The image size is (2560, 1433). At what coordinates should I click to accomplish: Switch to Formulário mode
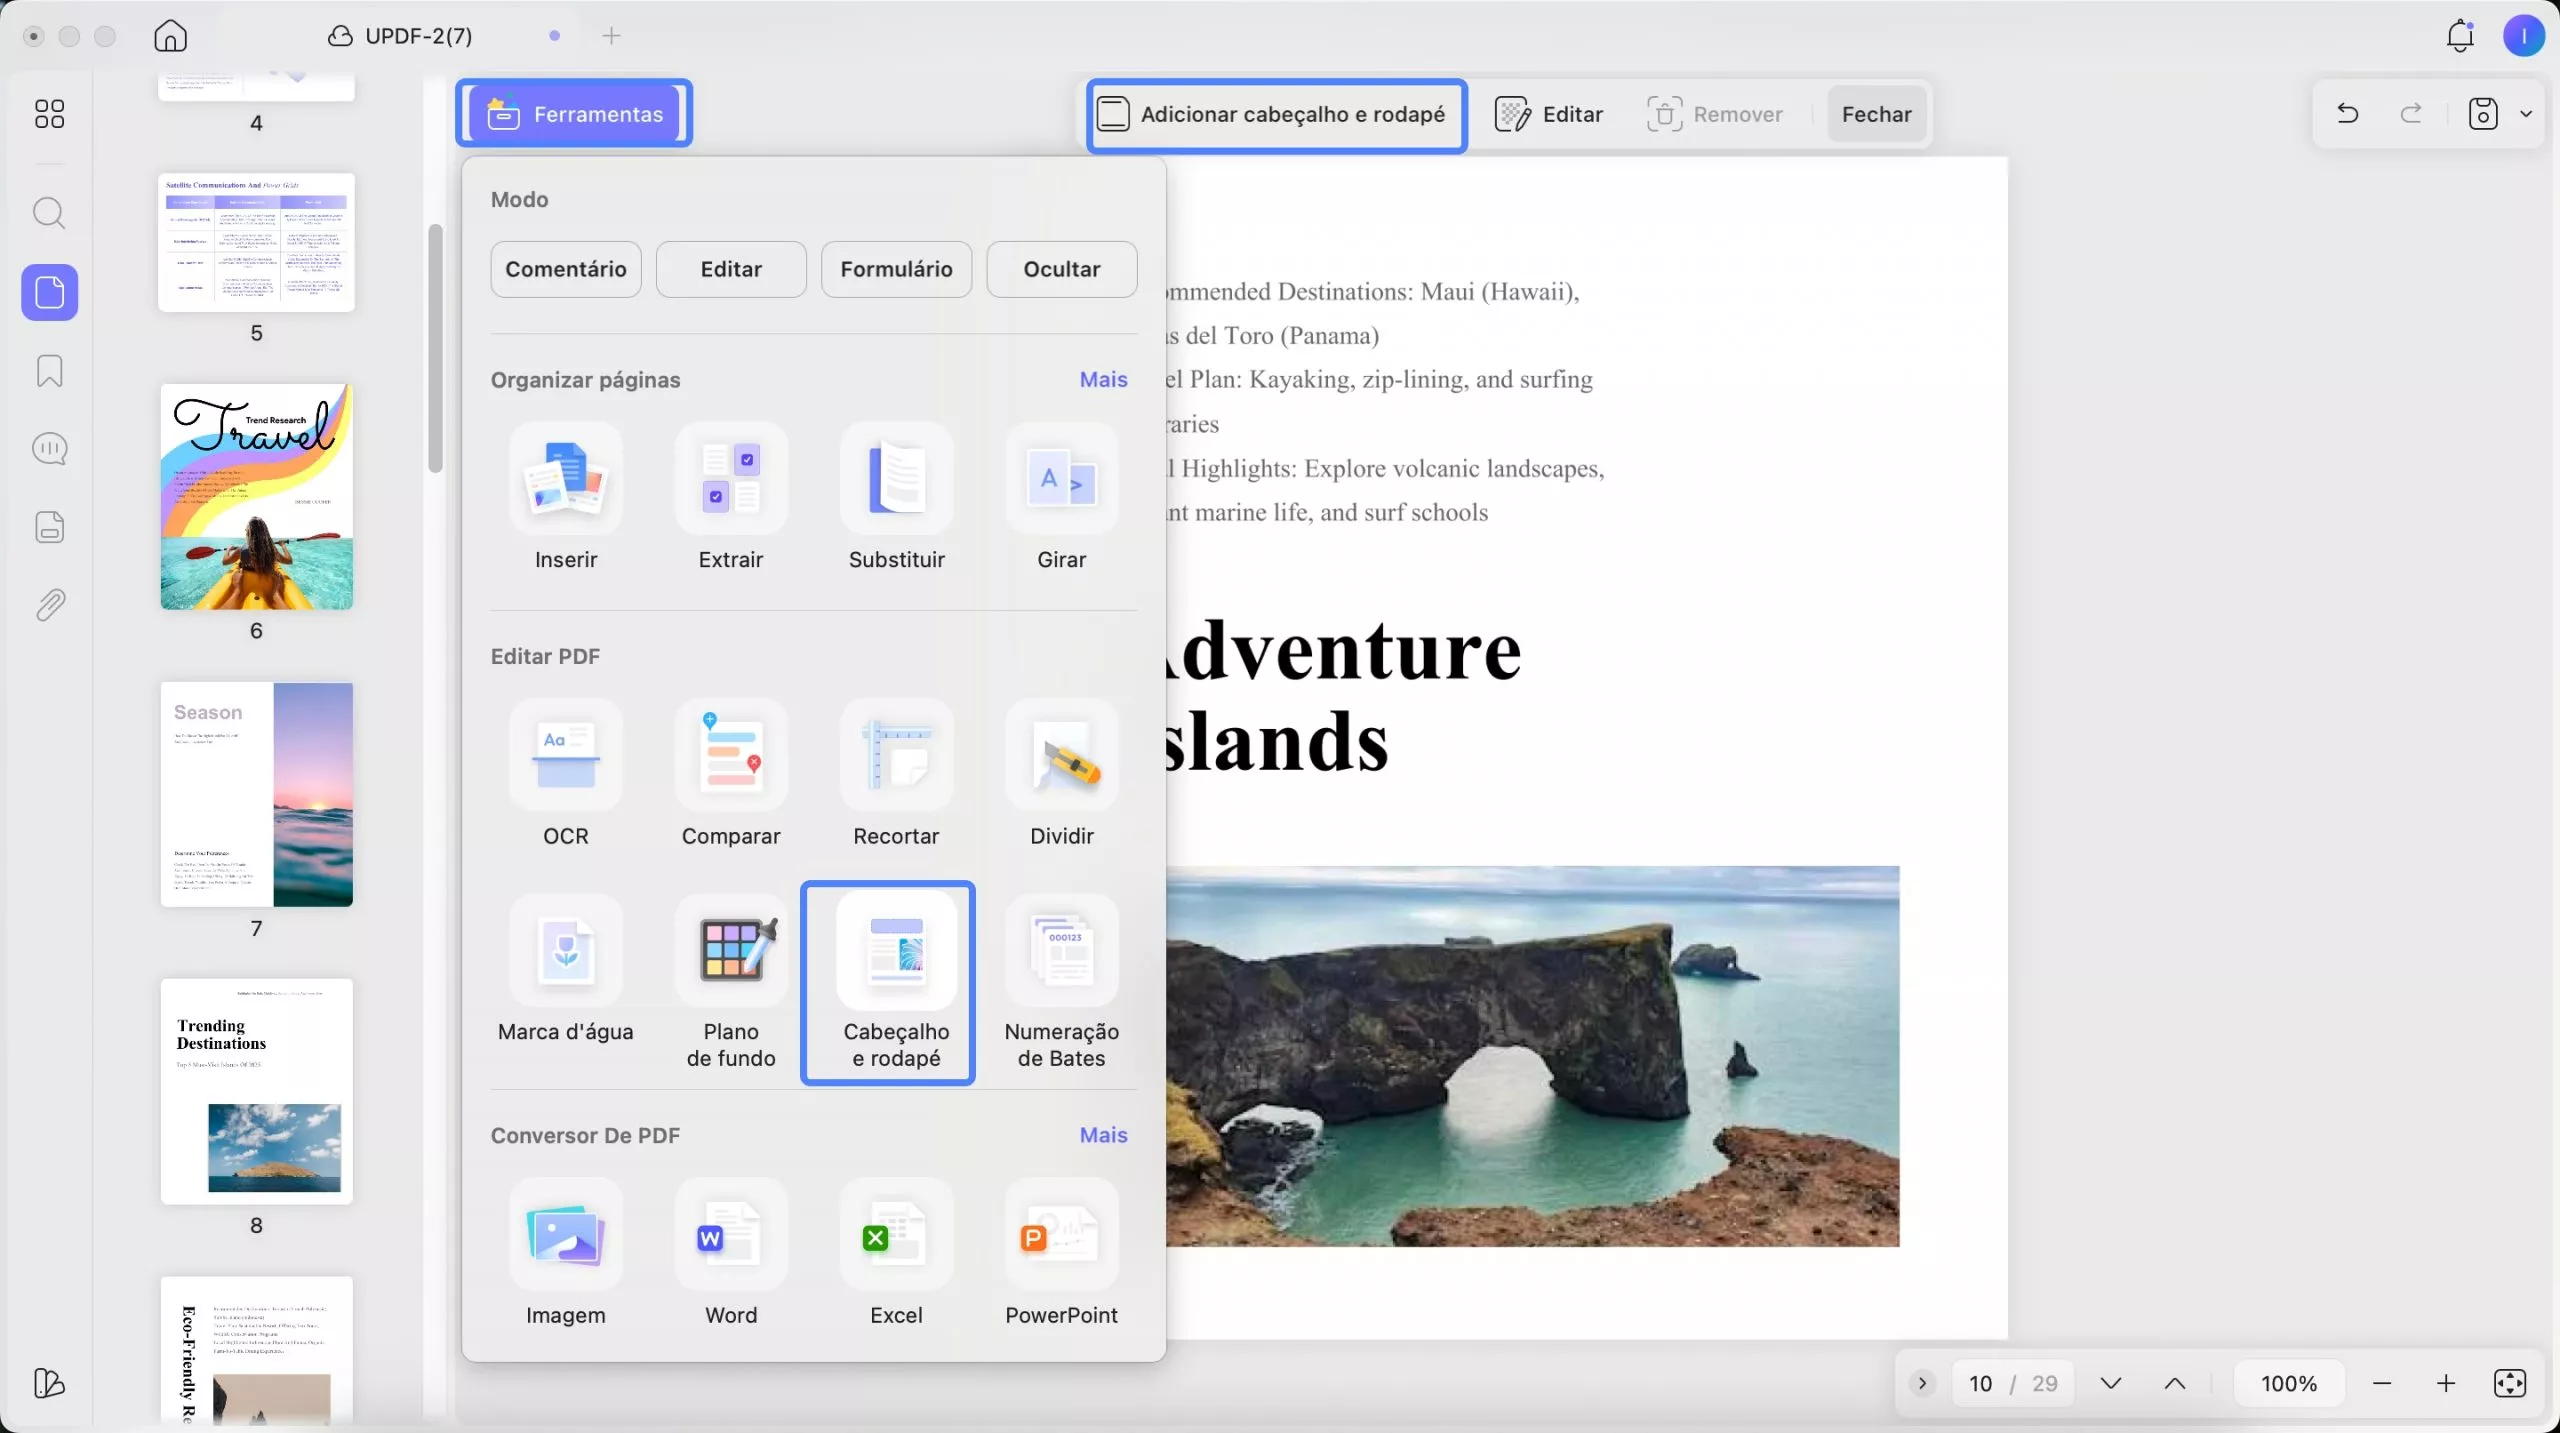[896, 269]
